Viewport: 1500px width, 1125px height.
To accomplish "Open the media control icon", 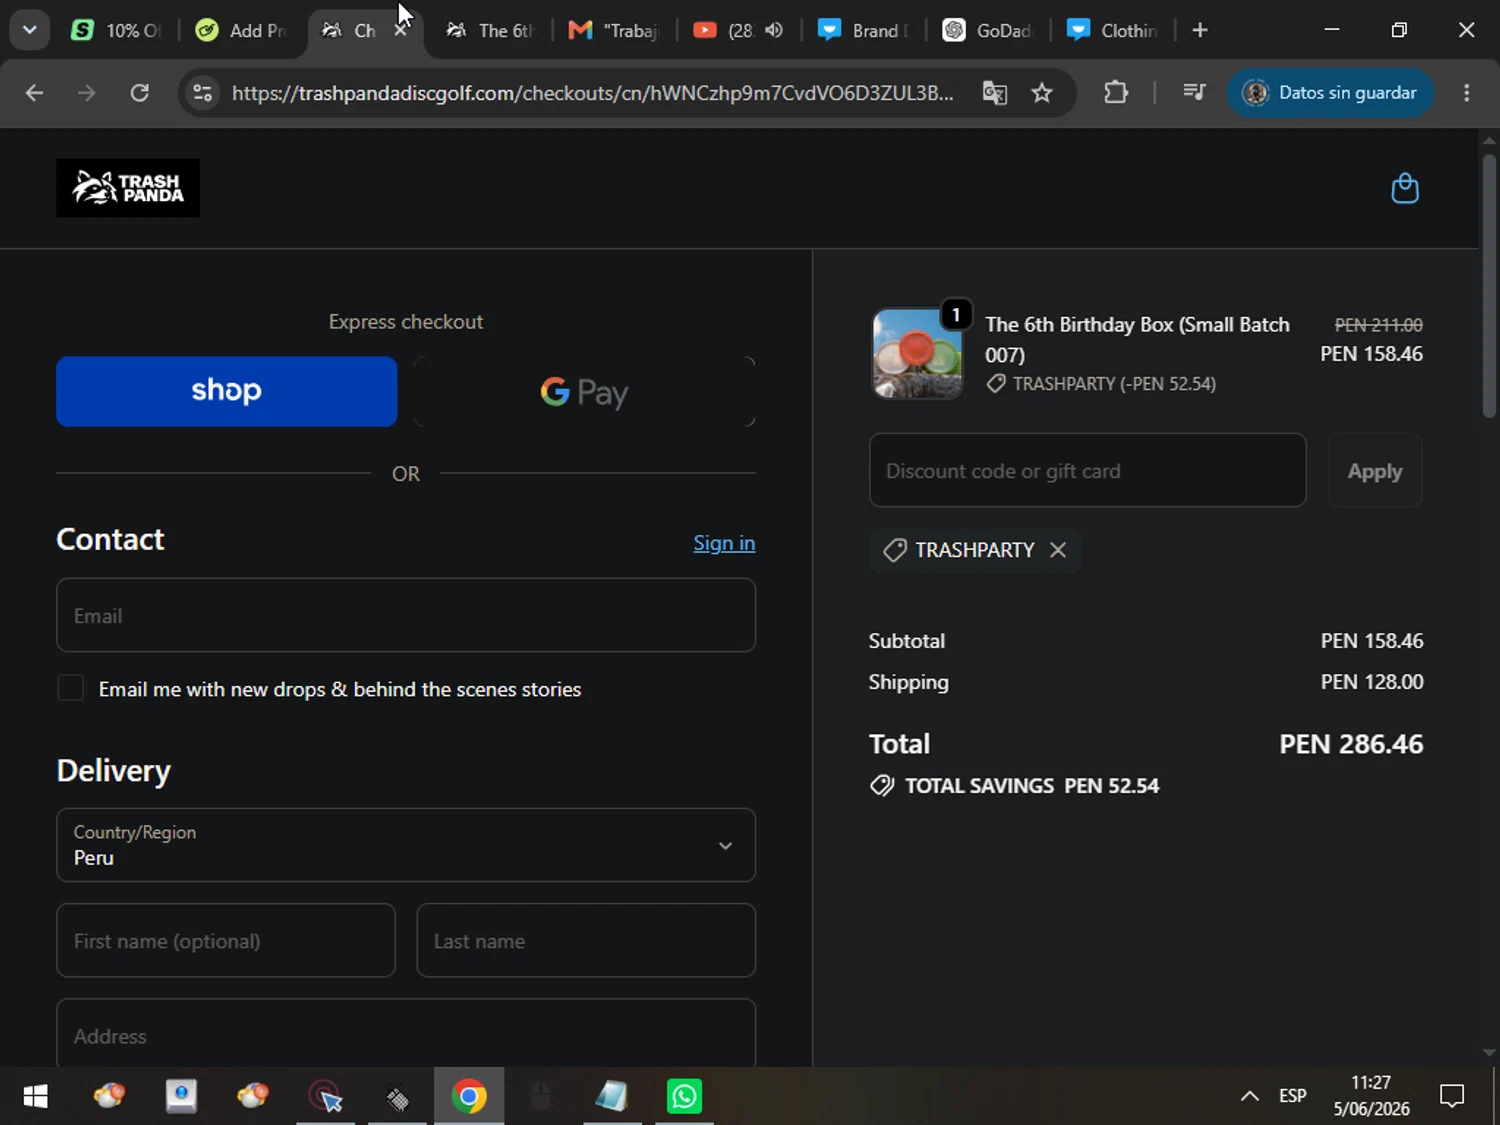I will pos(1194,93).
